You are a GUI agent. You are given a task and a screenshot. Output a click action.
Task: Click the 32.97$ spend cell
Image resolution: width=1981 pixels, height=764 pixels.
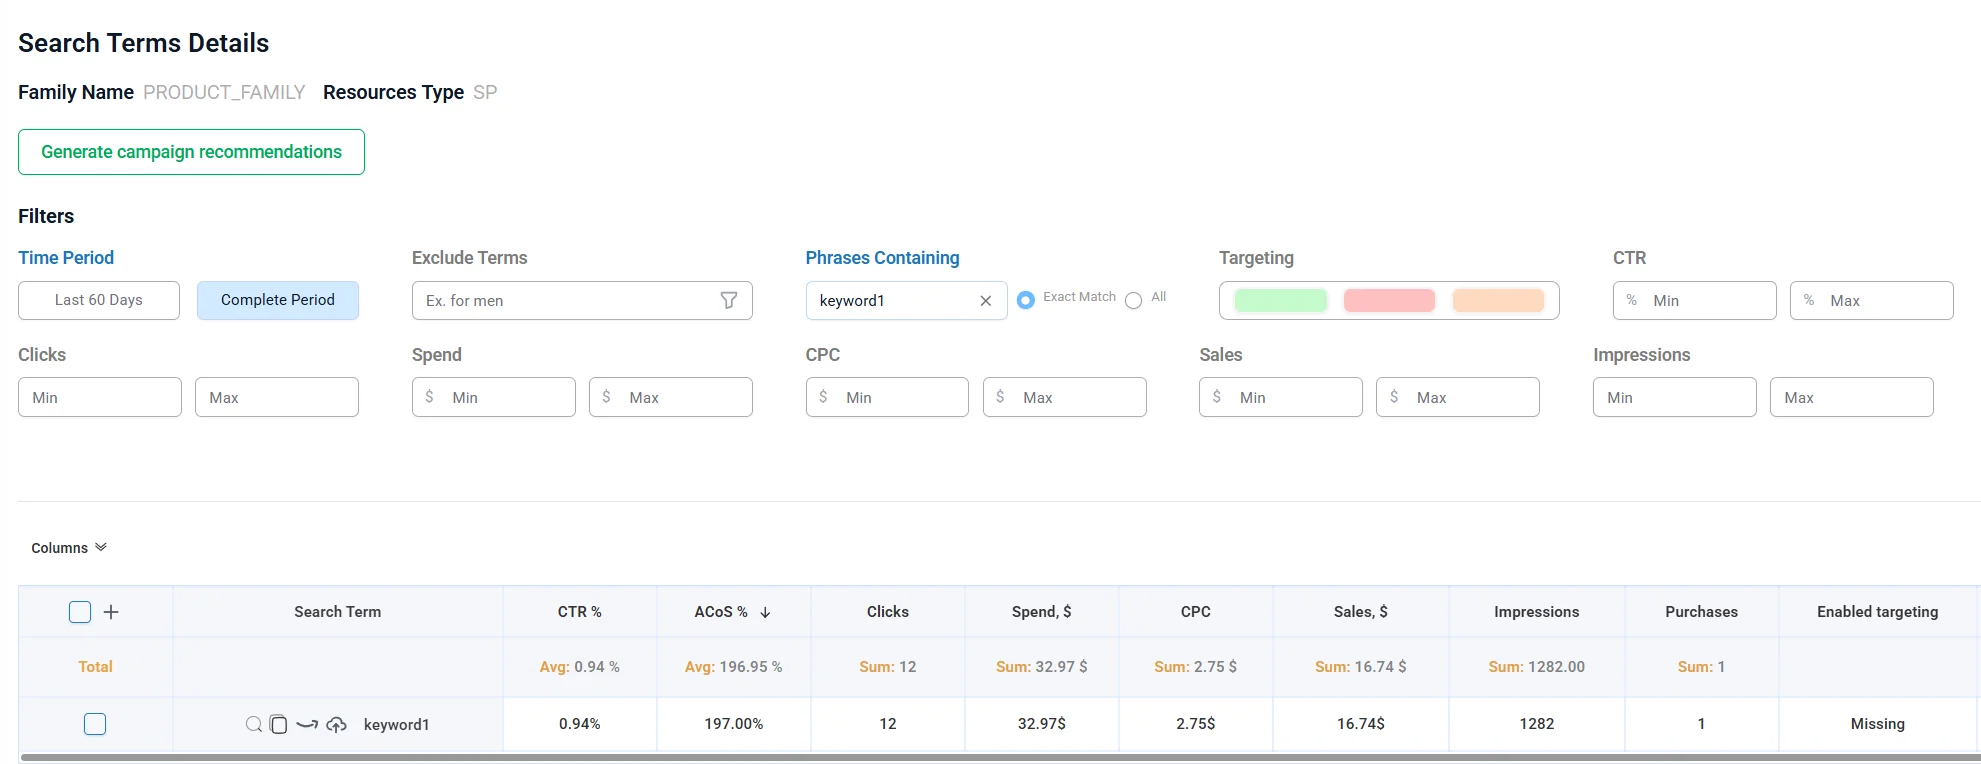tap(1042, 724)
